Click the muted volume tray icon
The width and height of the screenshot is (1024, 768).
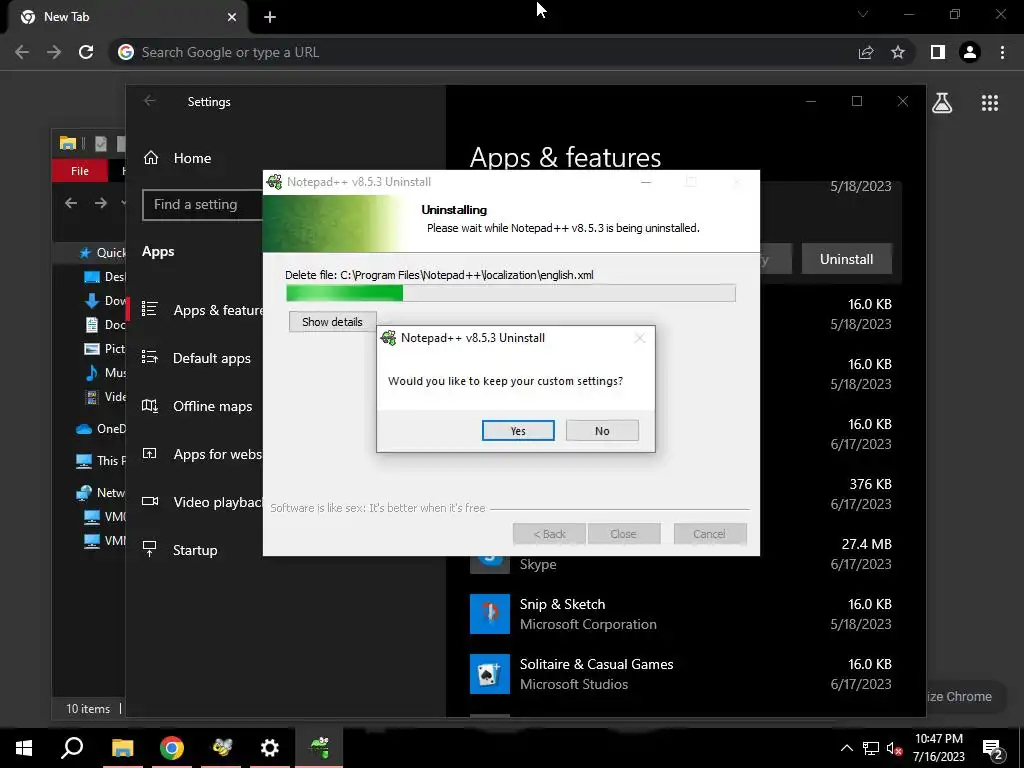click(894, 748)
